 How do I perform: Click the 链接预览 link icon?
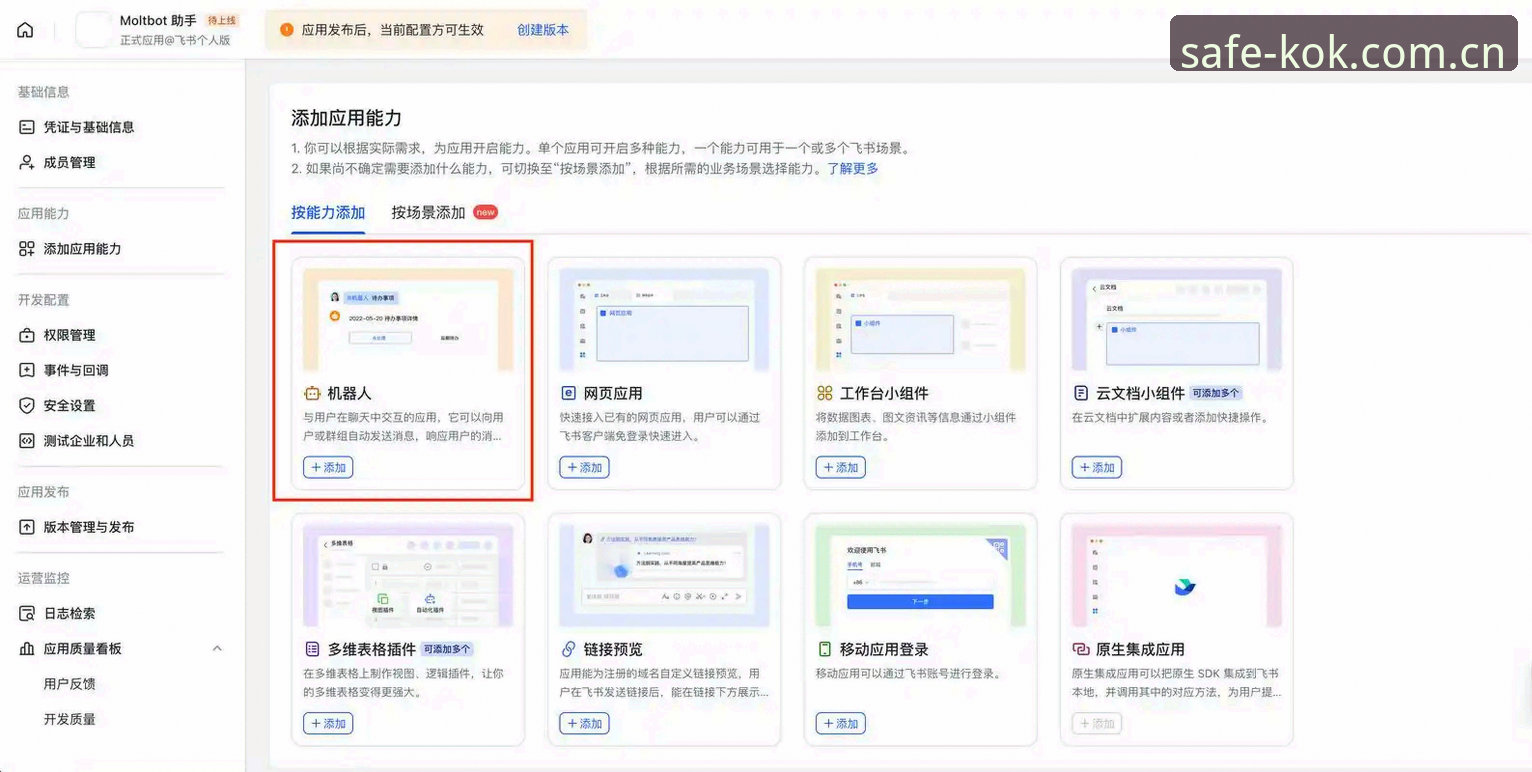568,649
